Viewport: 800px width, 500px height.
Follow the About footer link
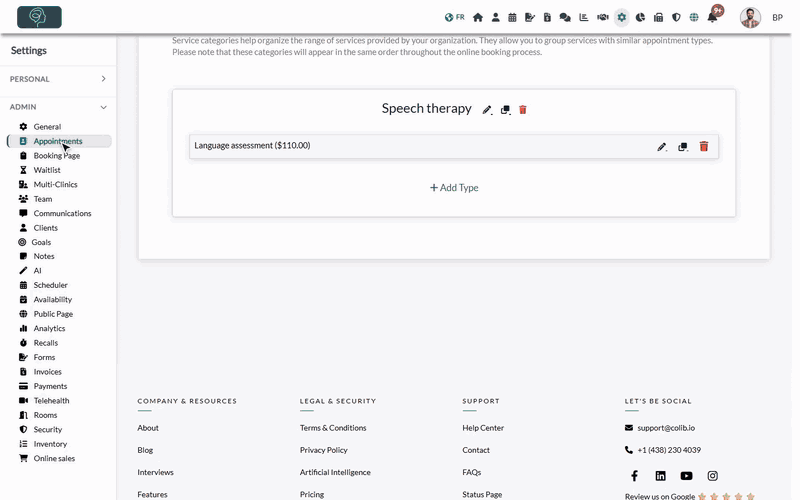(148, 428)
